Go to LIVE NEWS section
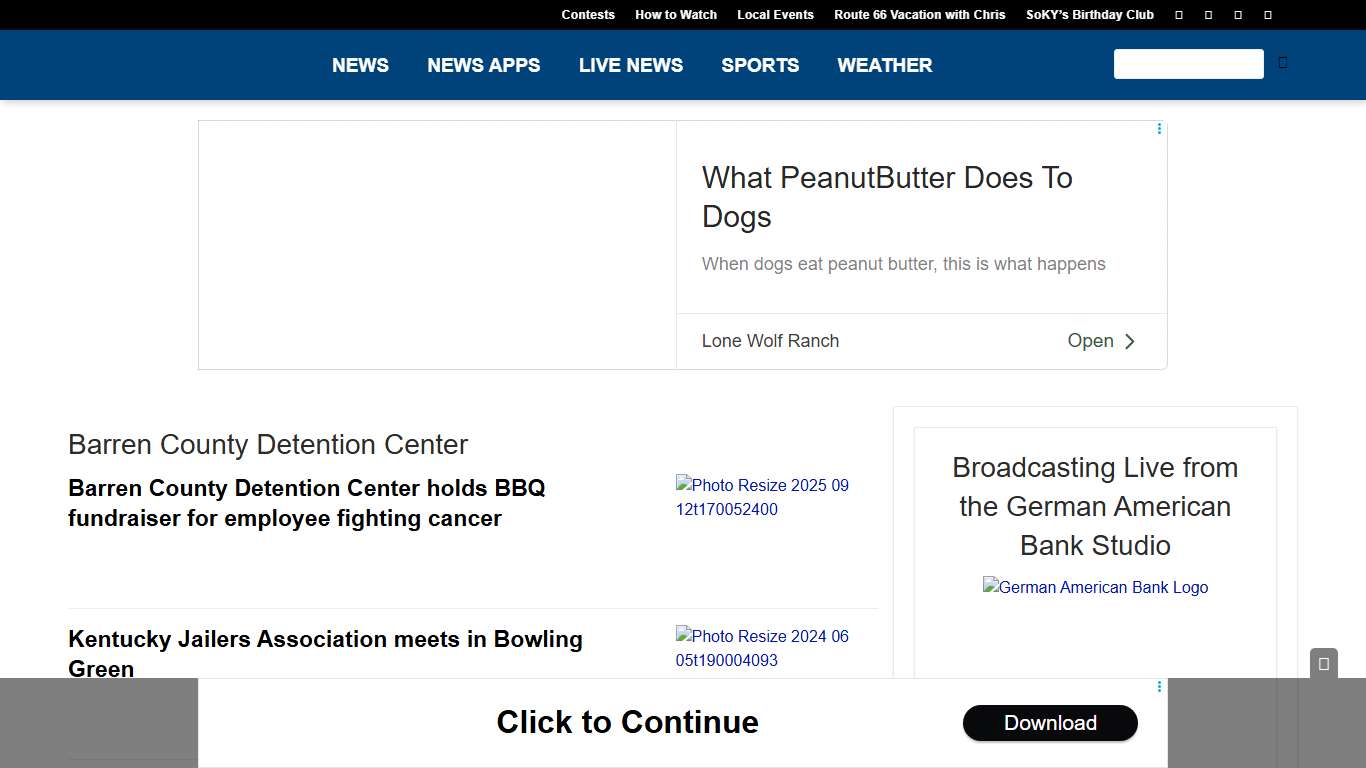The height and width of the screenshot is (768, 1366). click(630, 65)
